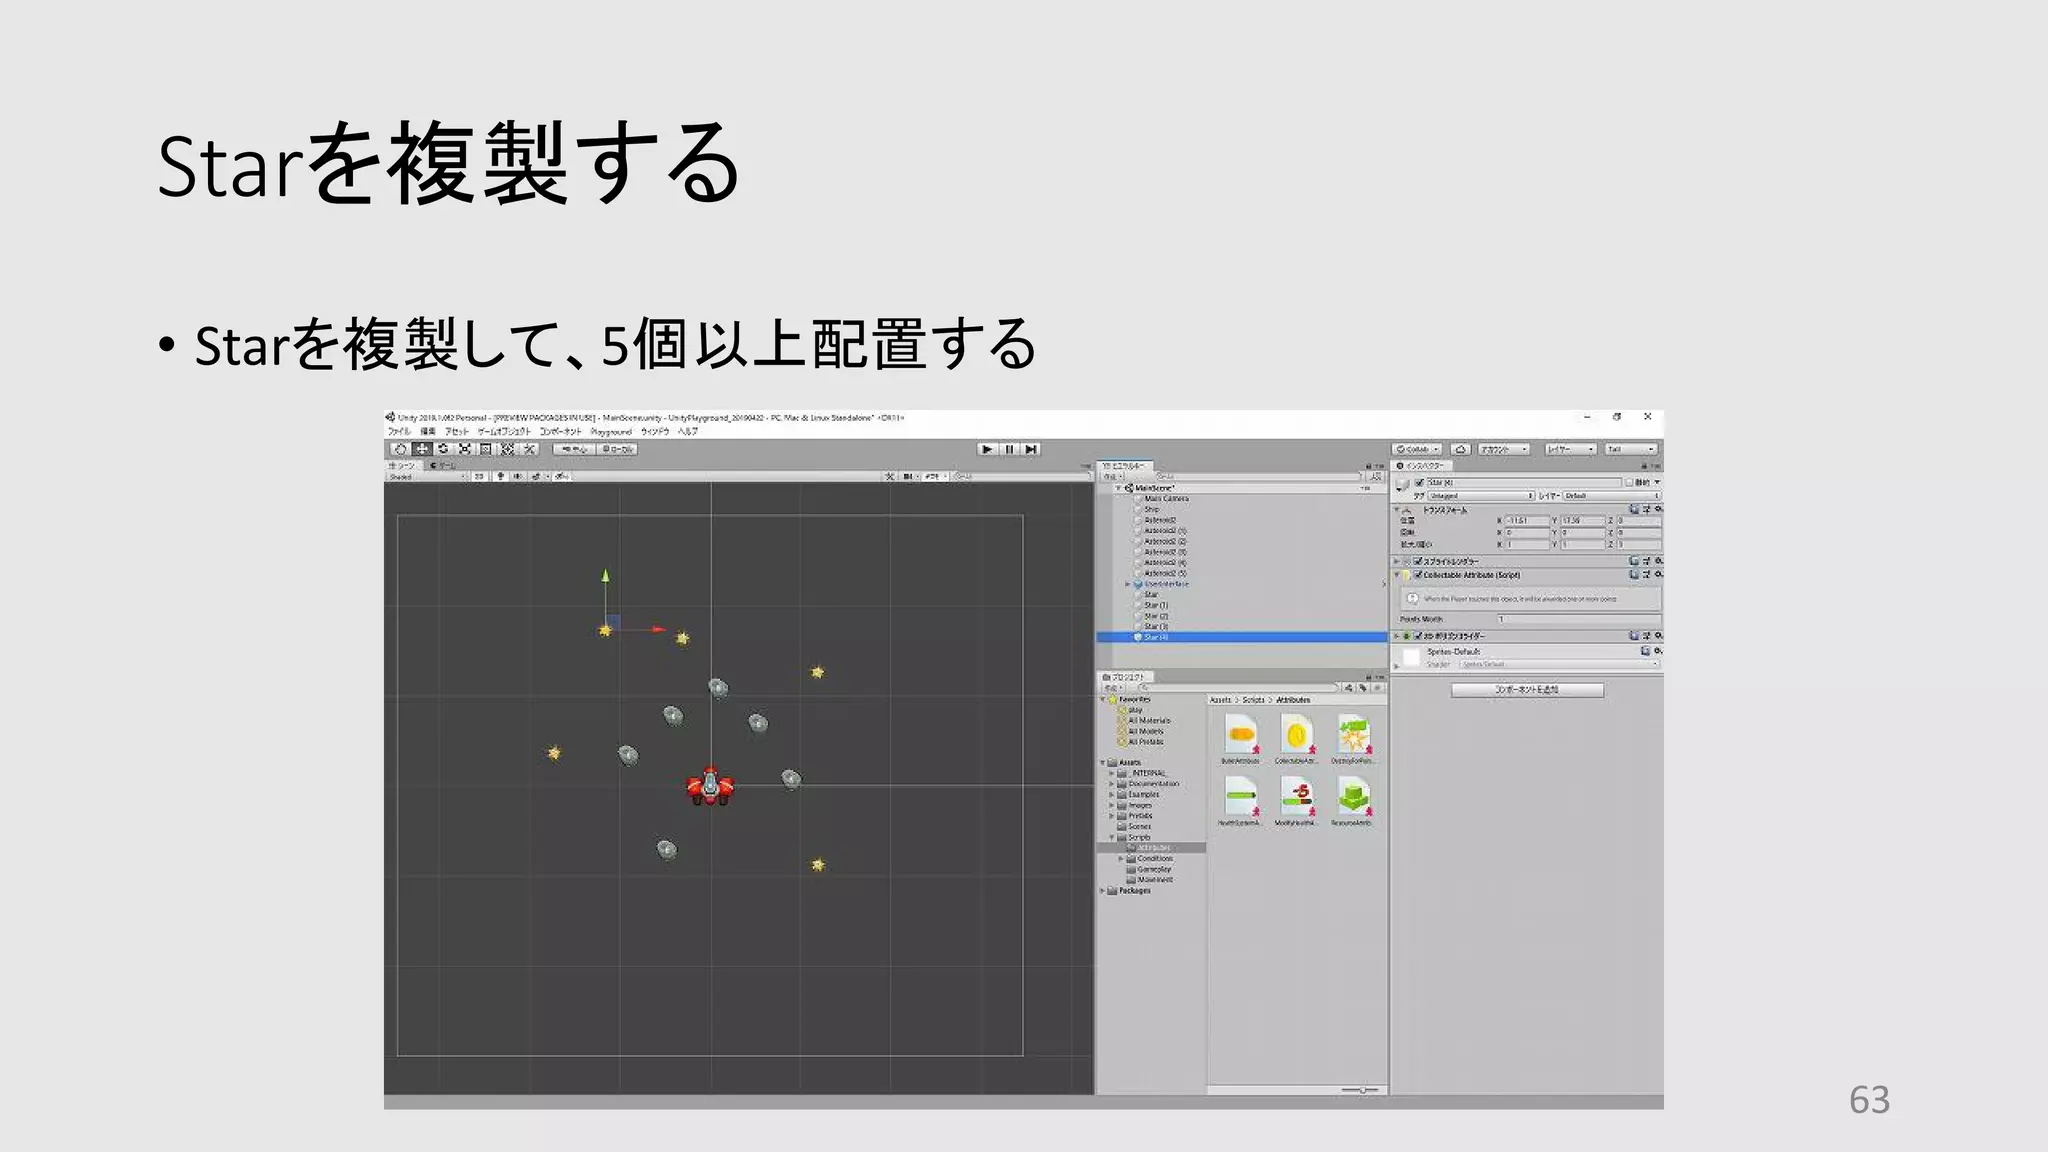
Task: Open Polygon Collider 2D gear menu
Action: pyautogui.click(x=1658, y=636)
